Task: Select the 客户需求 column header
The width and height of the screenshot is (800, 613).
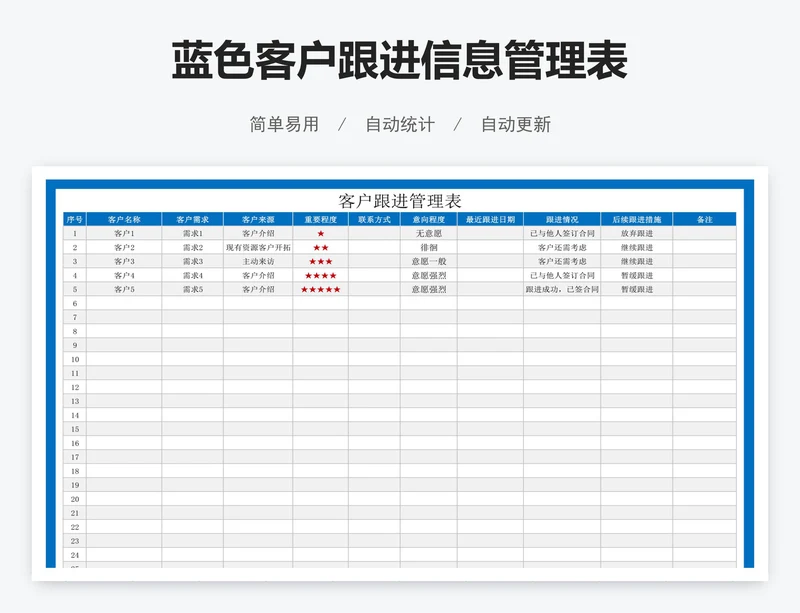Action: (x=192, y=219)
